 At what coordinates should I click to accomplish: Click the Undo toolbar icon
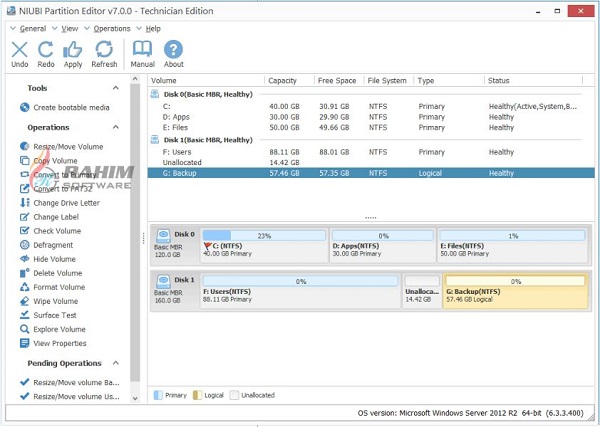coord(20,50)
